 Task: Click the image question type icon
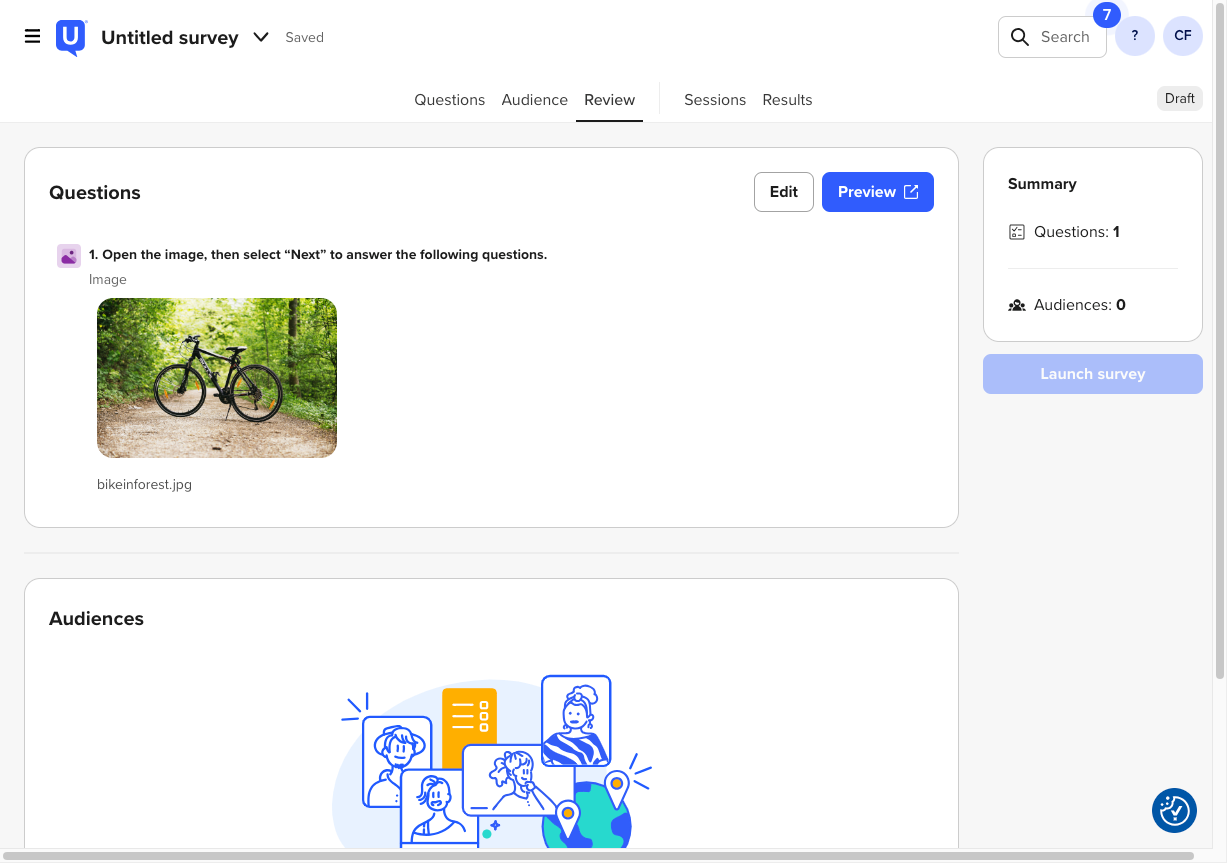coord(68,255)
